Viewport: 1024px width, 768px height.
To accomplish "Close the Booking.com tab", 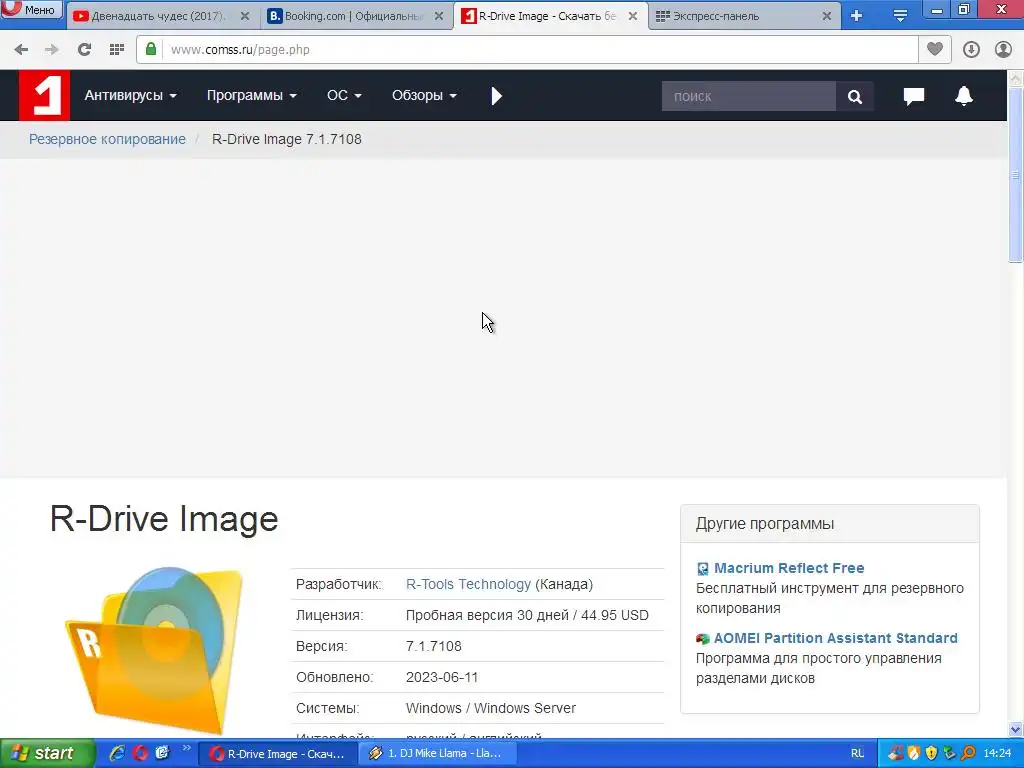I will pyautogui.click(x=440, y=16).
